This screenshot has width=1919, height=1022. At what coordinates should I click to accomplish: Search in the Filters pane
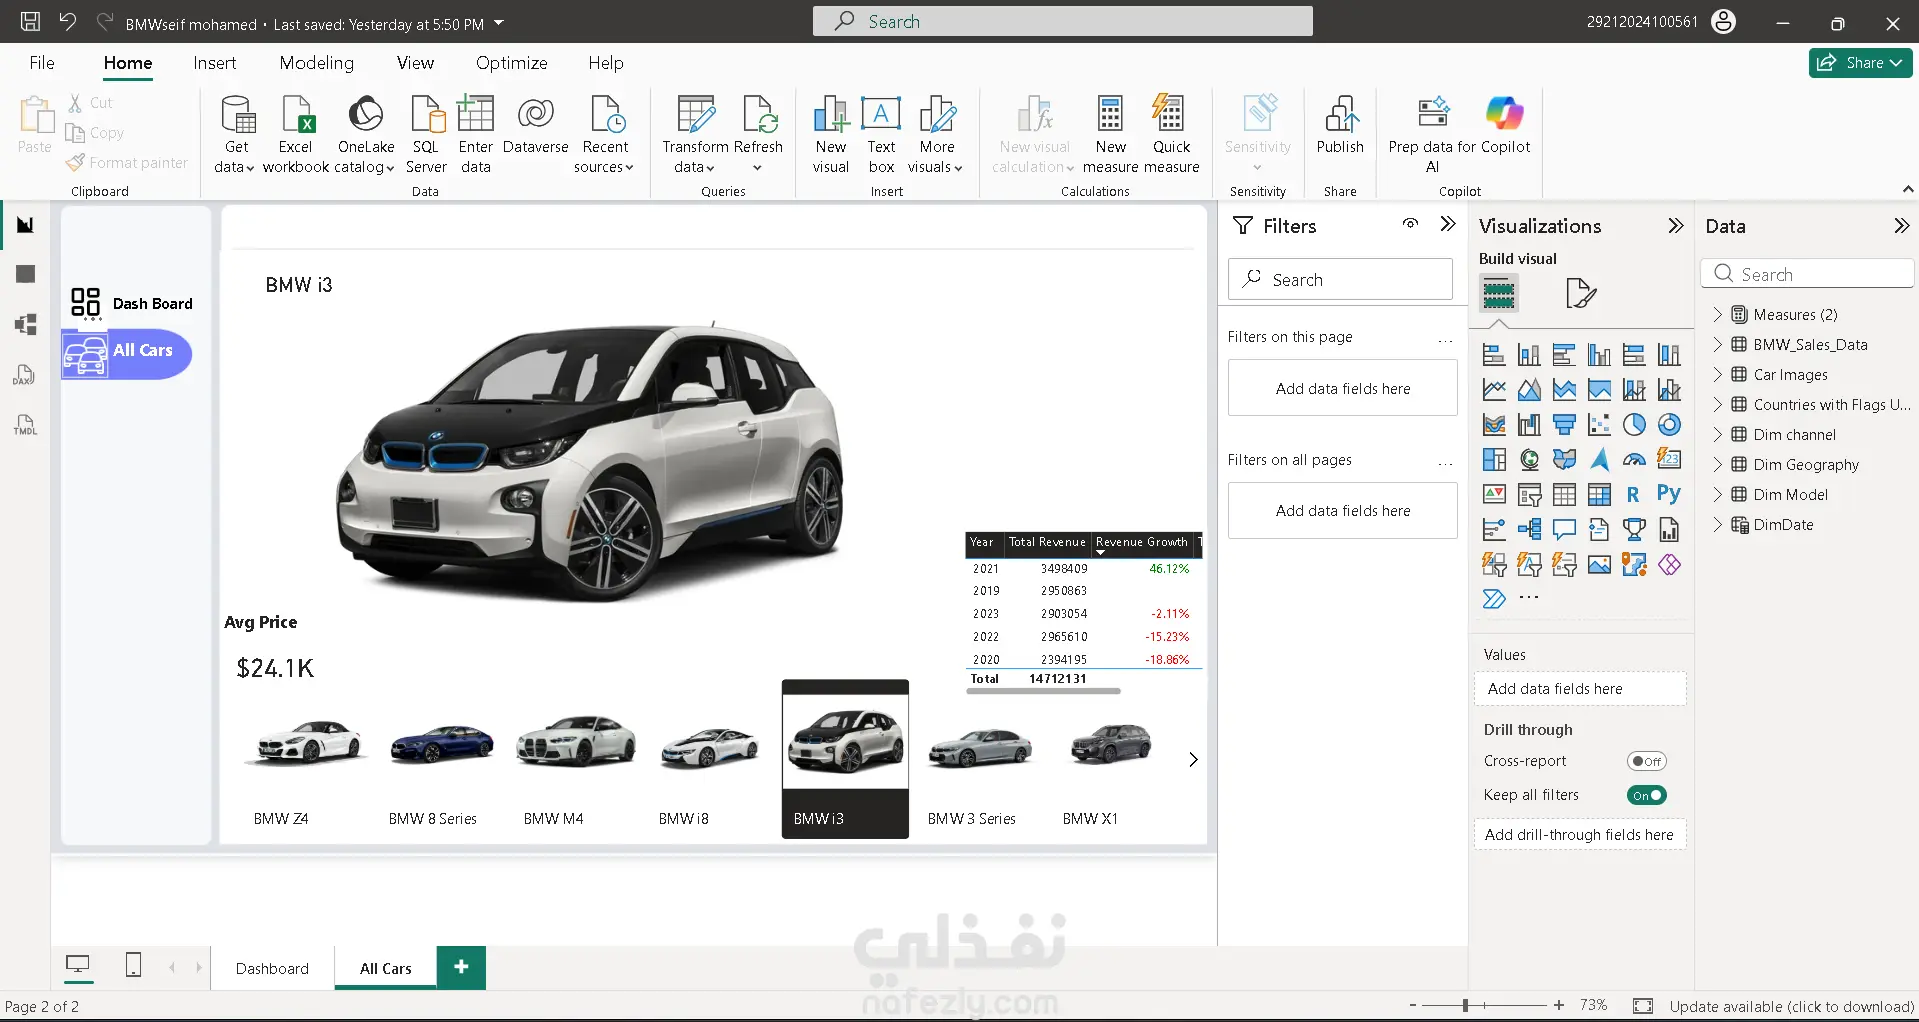pos(1340,280)
